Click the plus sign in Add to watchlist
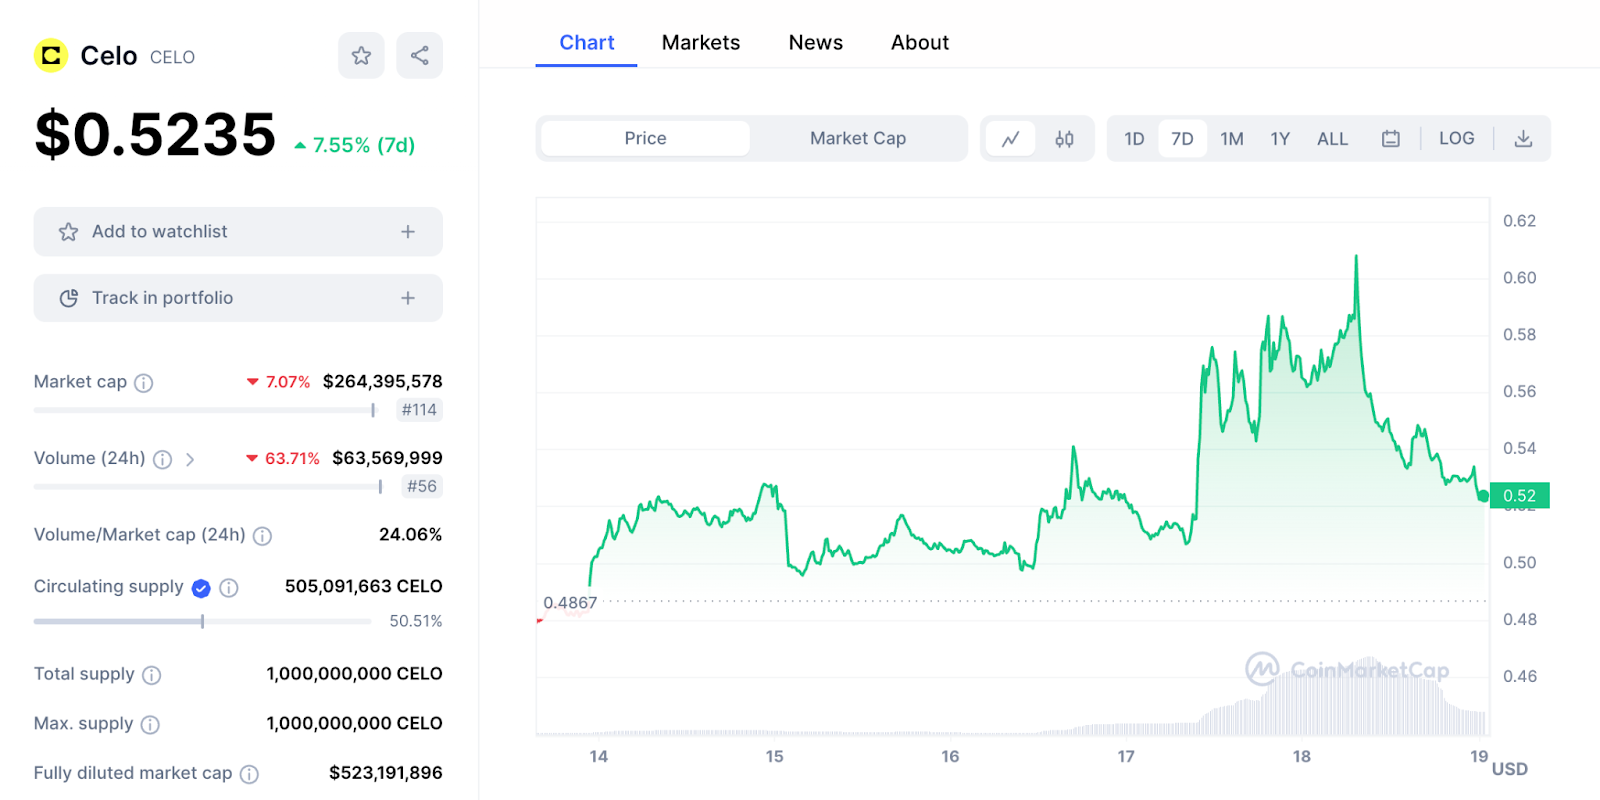This screenshot has height=800, width=1600. 408,232
